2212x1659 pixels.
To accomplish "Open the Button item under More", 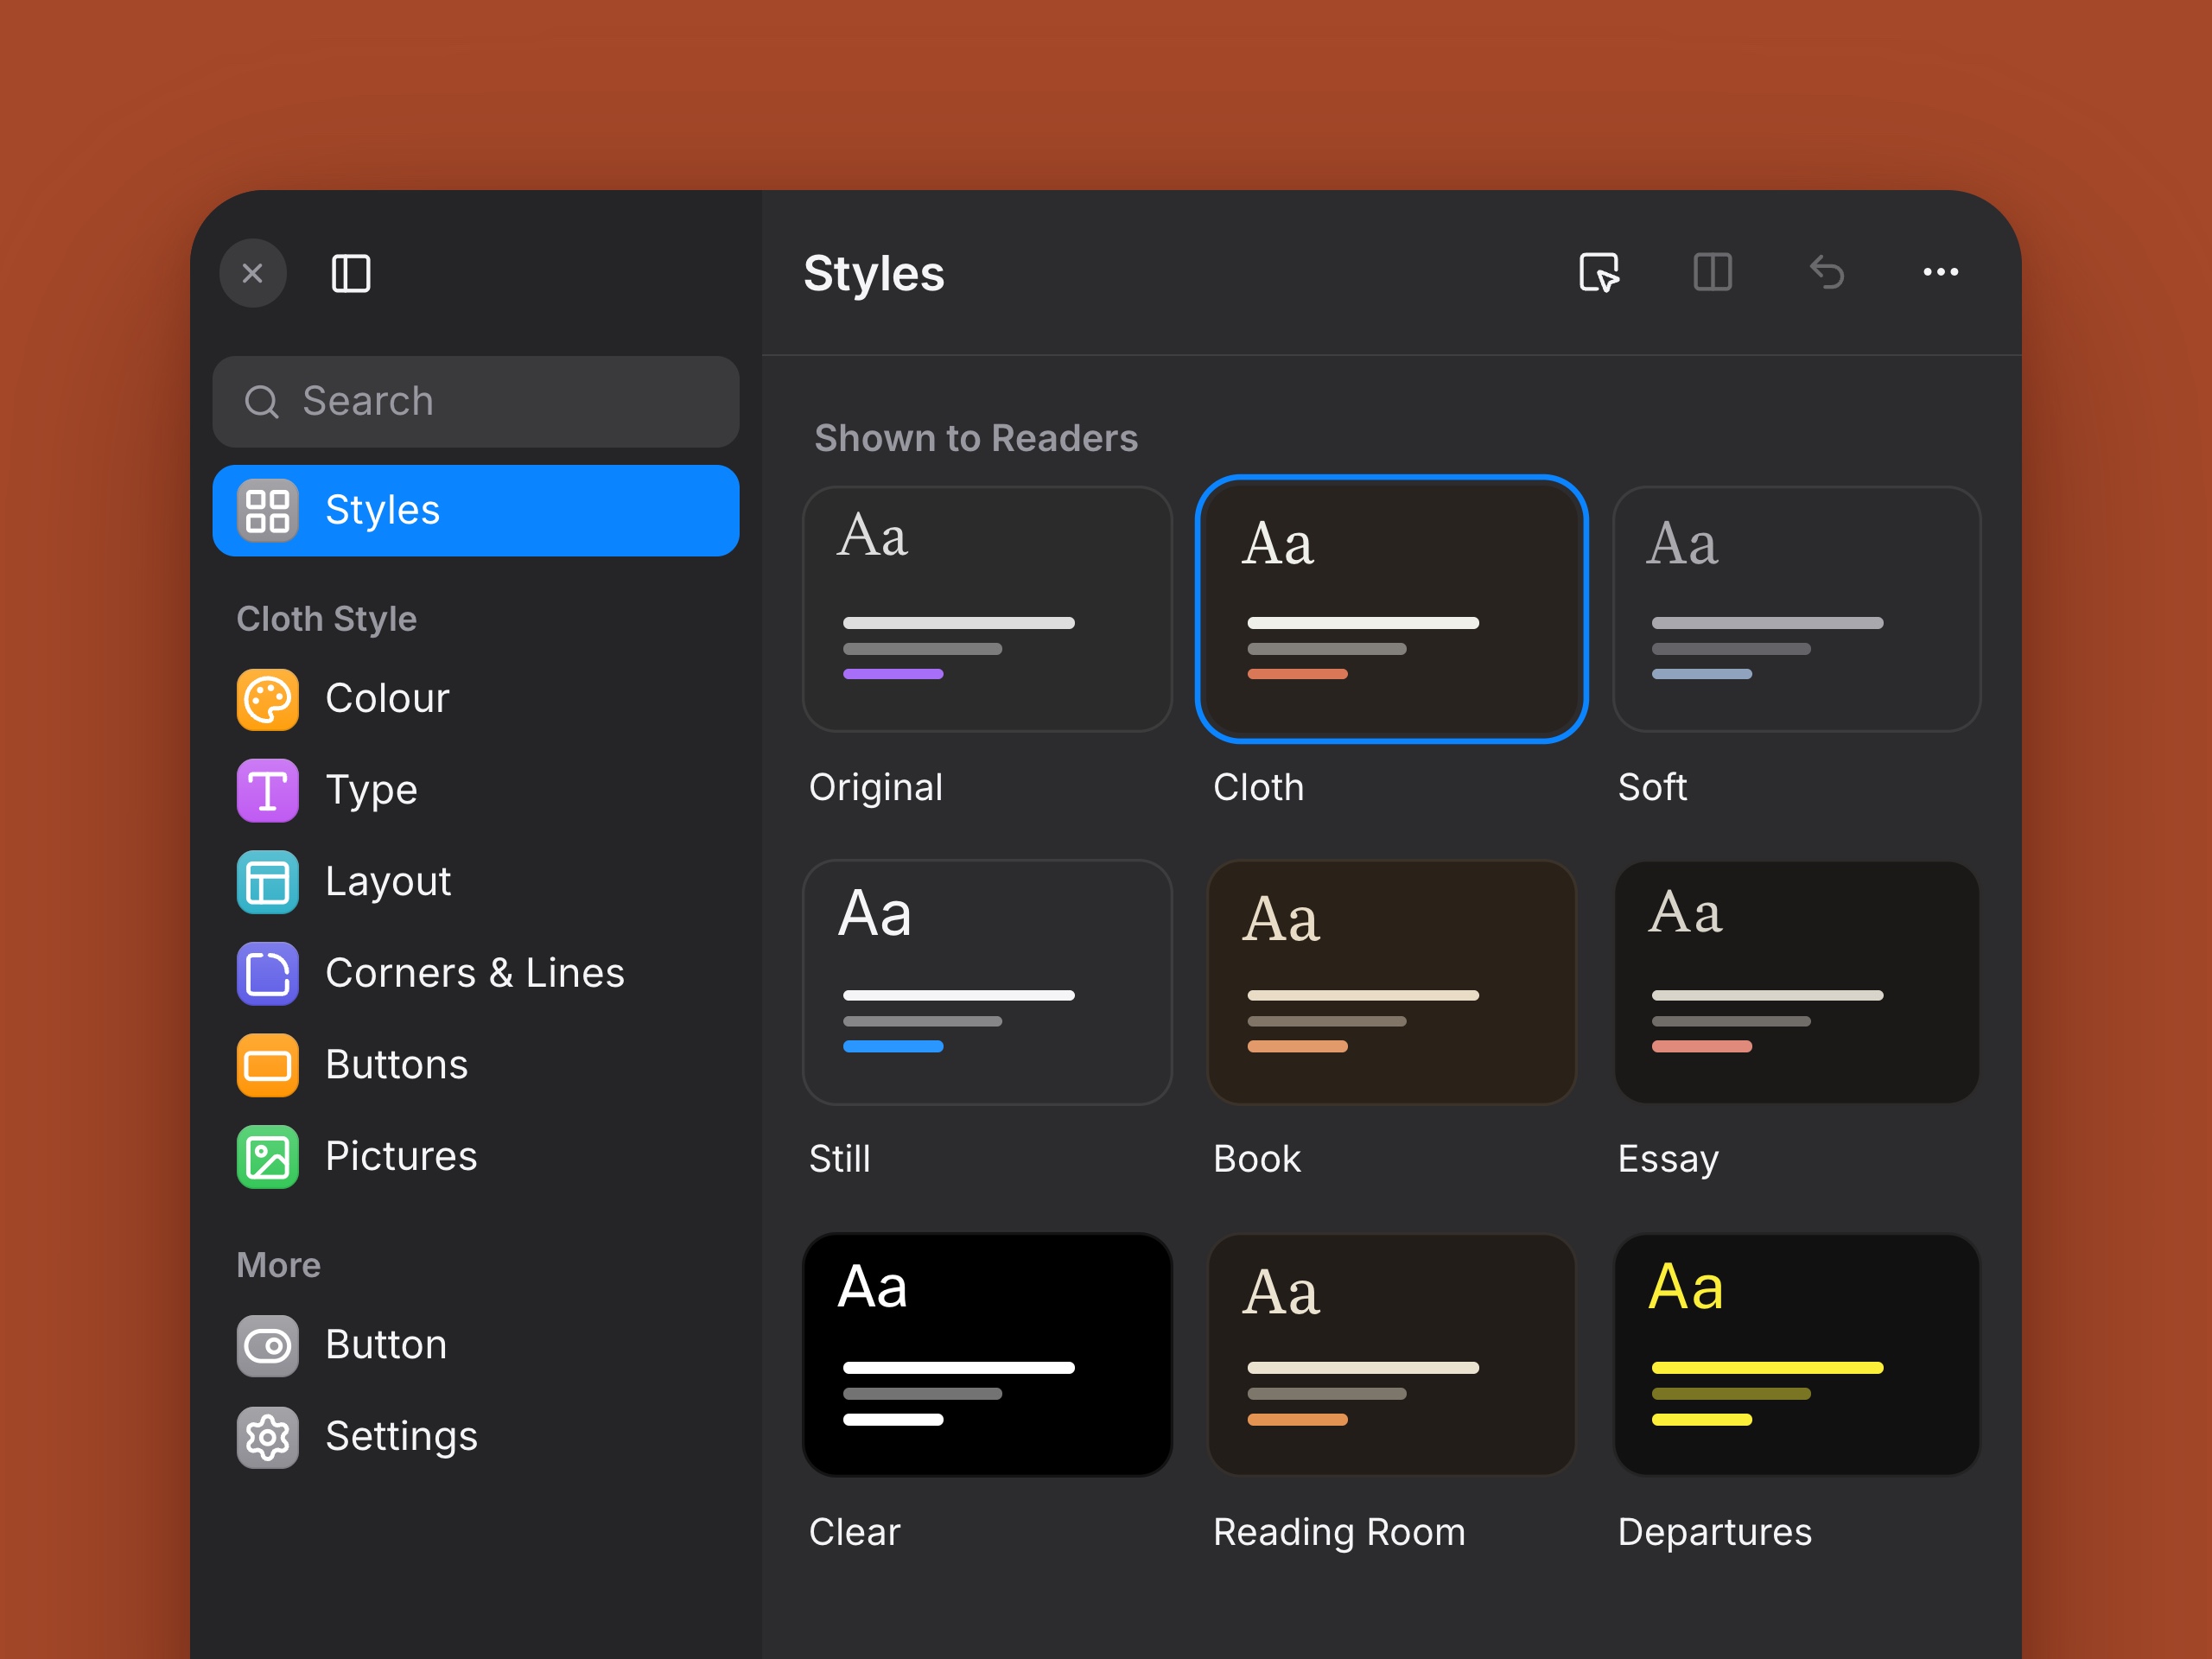I will point(476,1345).
